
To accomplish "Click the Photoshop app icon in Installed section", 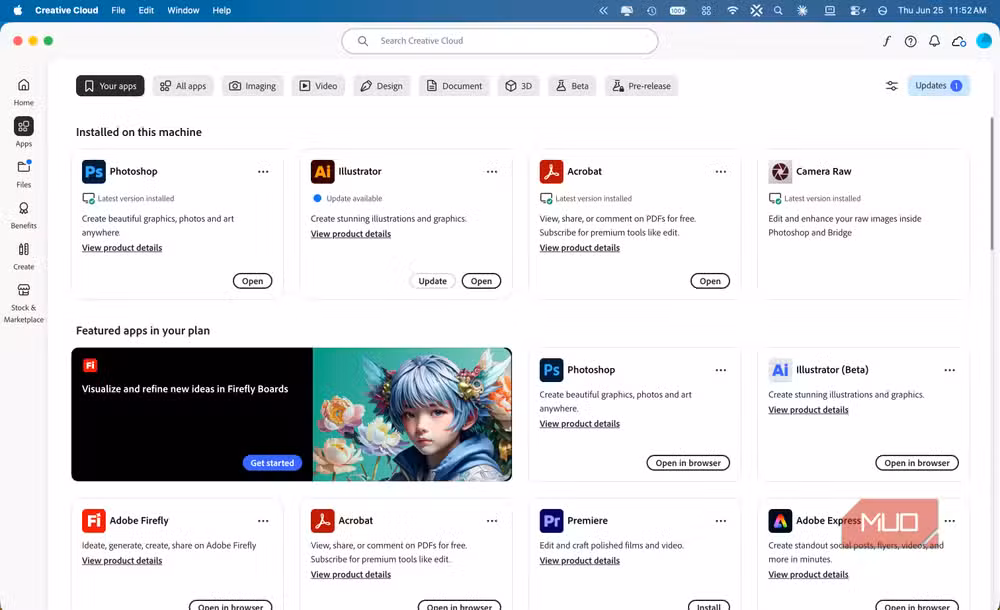I will (x=94, y=172).
